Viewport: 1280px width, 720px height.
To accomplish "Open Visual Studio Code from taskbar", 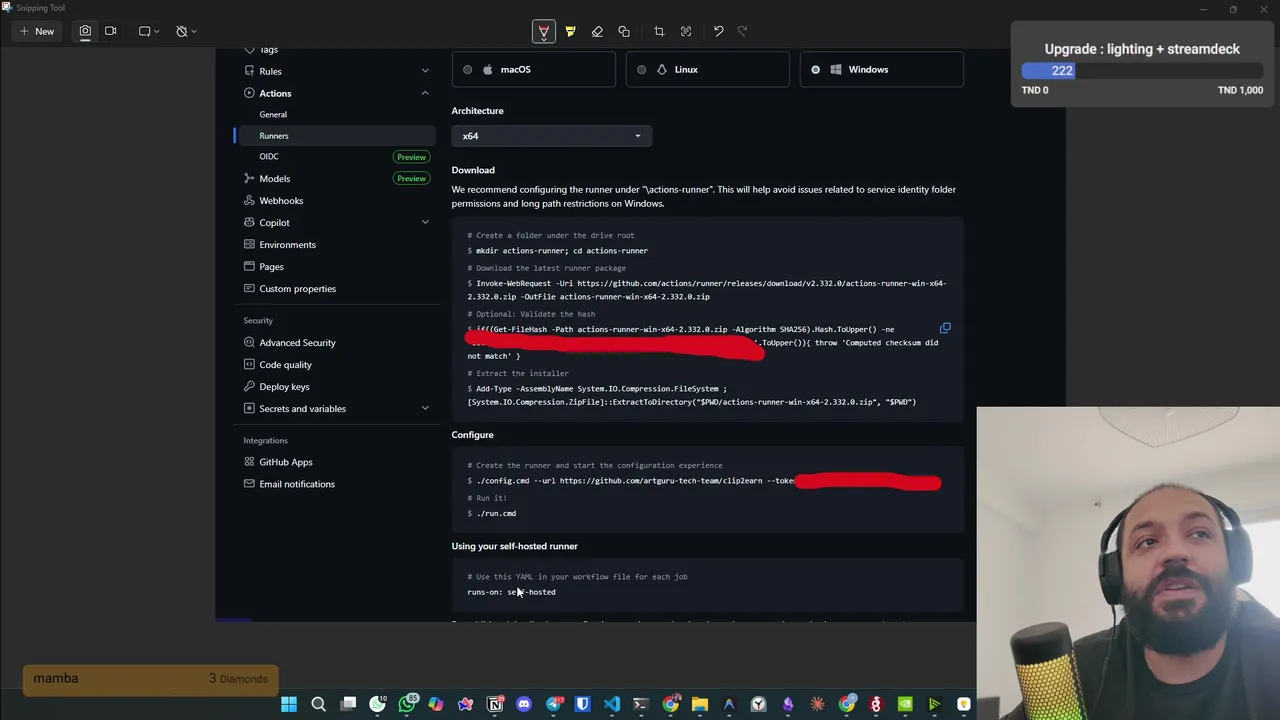I will [612, 705].
